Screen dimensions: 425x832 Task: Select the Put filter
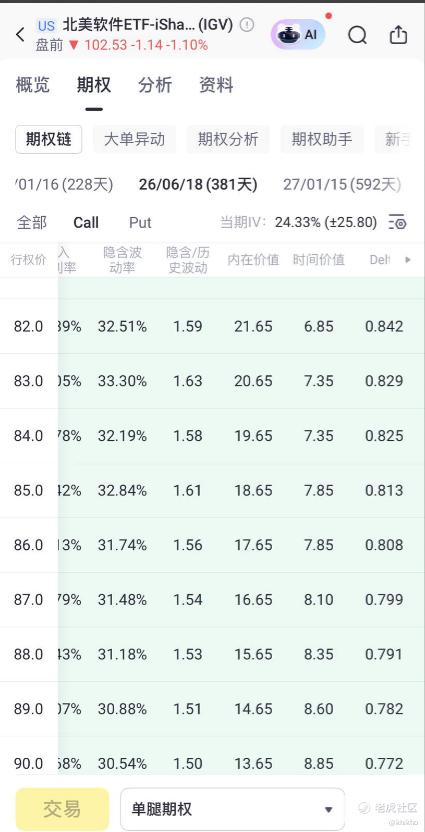[140, 222]
